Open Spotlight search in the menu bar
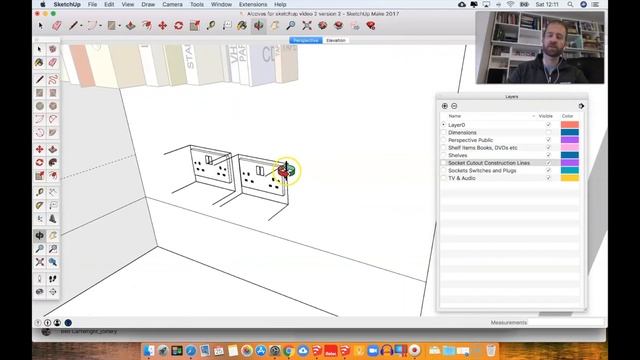 click(570, 4)
